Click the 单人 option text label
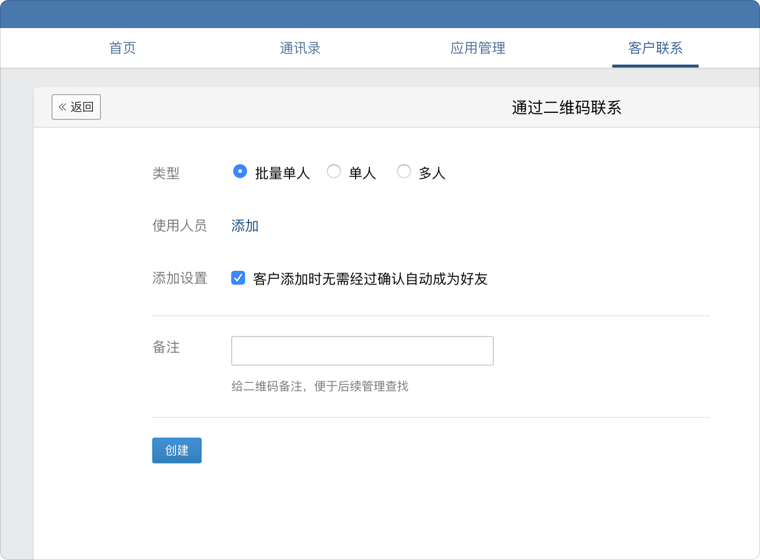Viewport: 760px width, 560px height. pyautogui.click(x=363, y=173)
